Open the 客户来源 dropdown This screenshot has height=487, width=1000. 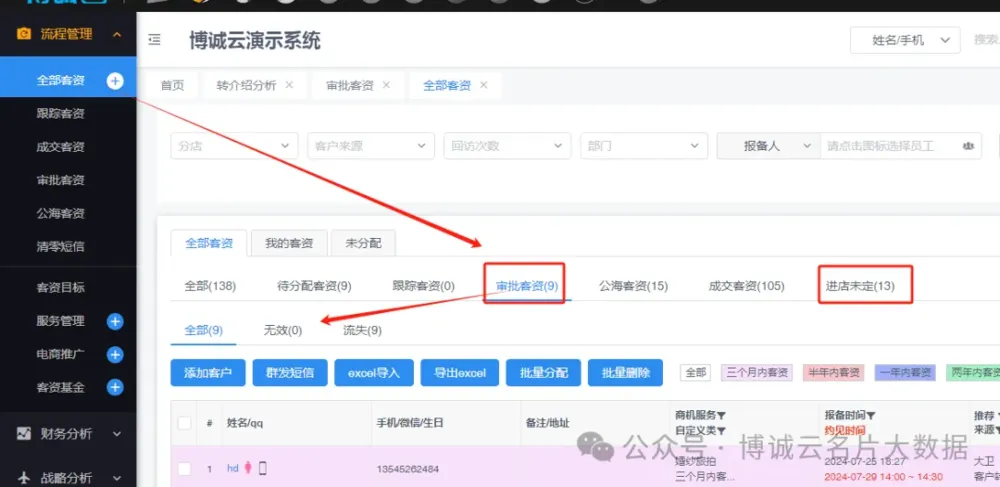coord(370,146)
